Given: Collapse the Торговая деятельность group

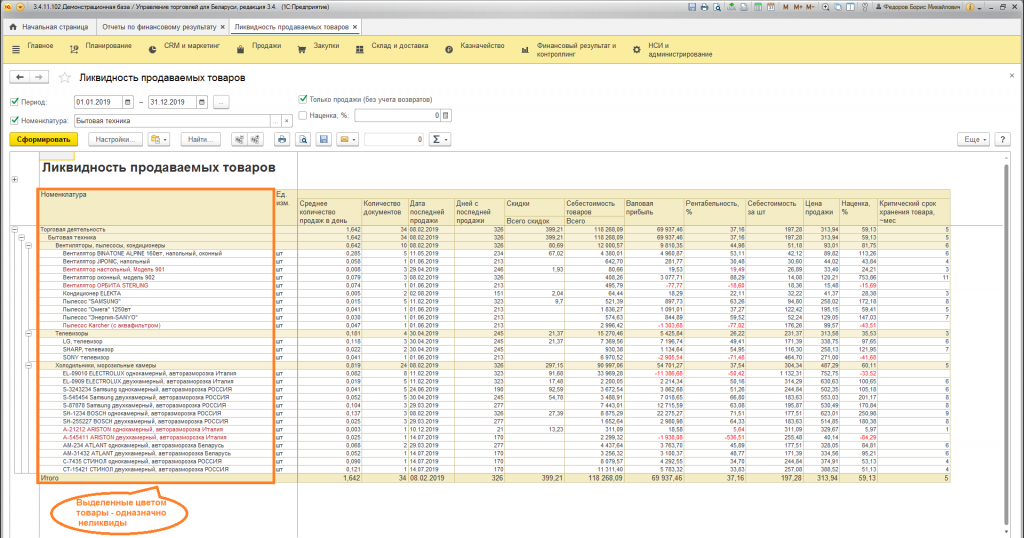Looking at the screenshot, I should (14, 229).
